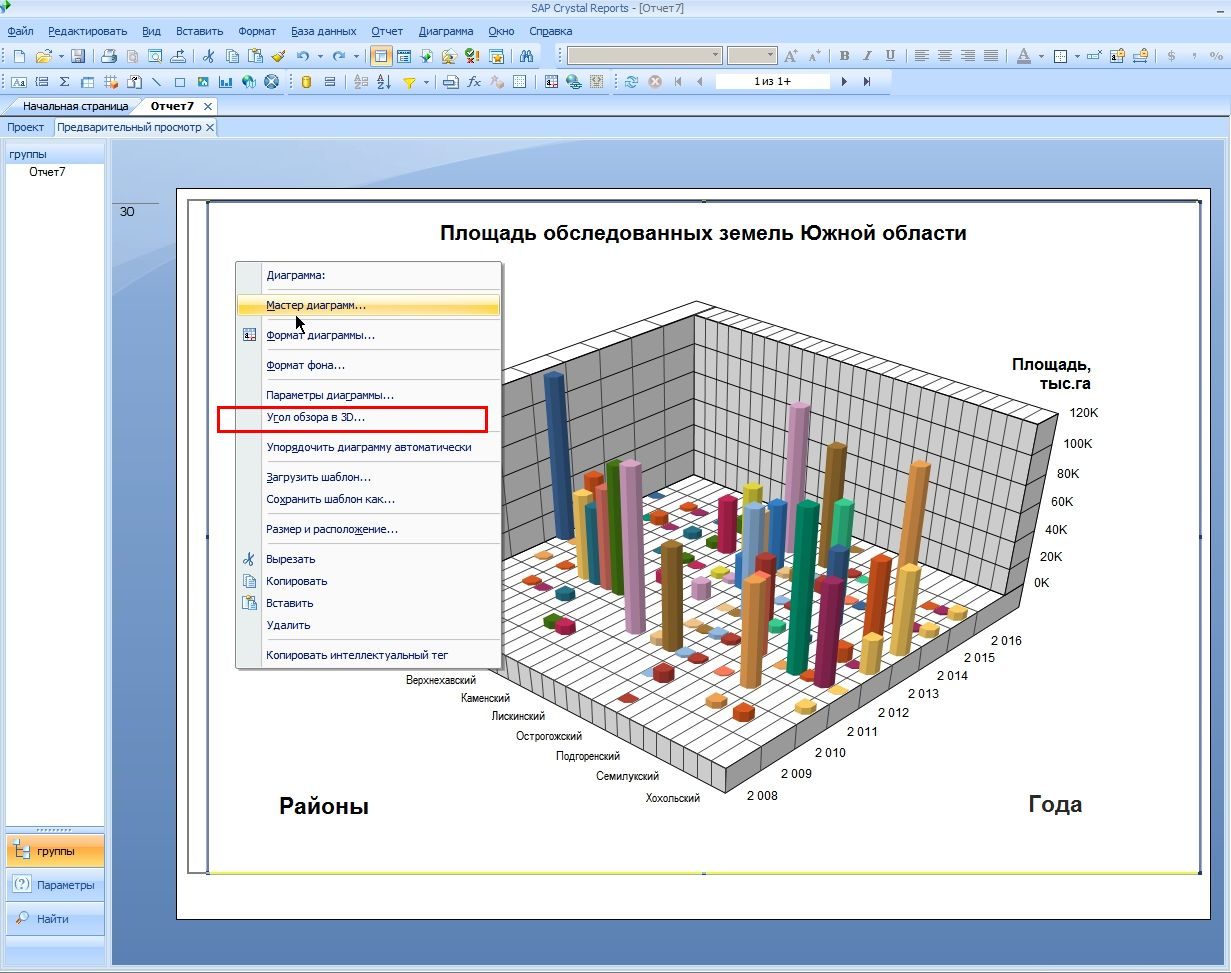The height and width of the screenshot is (973, 1231).
Task: Click the Format Painter brush icon
Action: (x=278, y=56)
